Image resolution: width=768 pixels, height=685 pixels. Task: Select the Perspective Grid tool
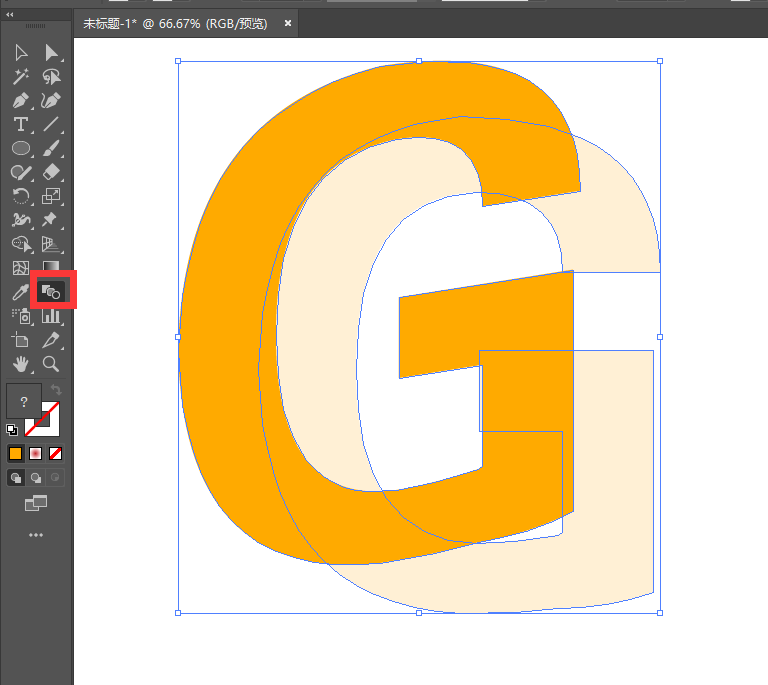[51, 244]
